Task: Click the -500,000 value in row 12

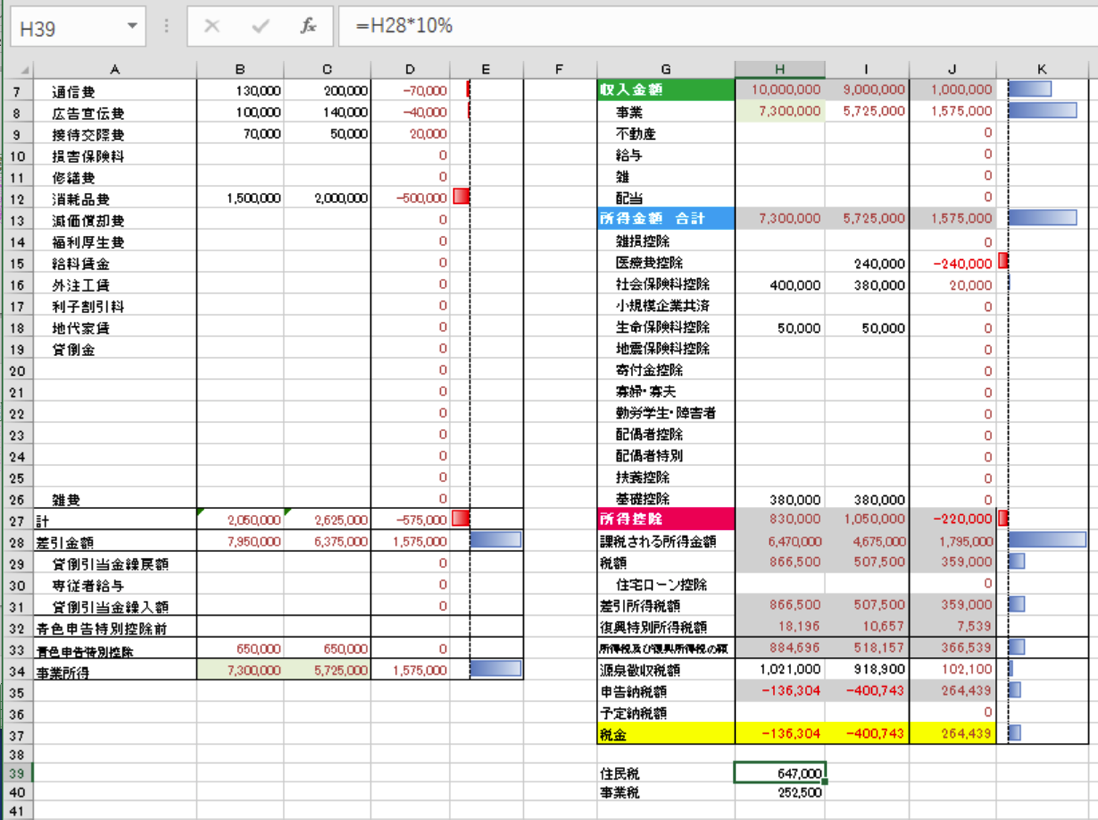Action: (x=410, y=199)
